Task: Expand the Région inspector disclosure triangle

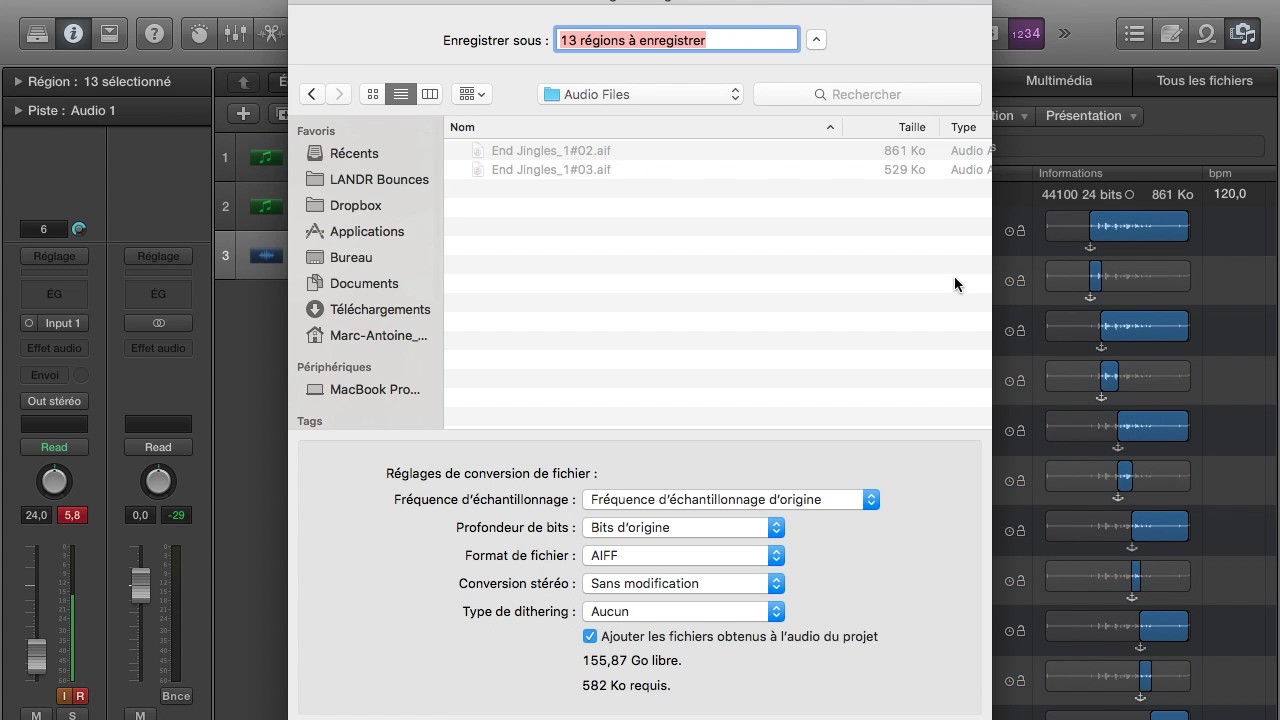Action: coord(18,82)
